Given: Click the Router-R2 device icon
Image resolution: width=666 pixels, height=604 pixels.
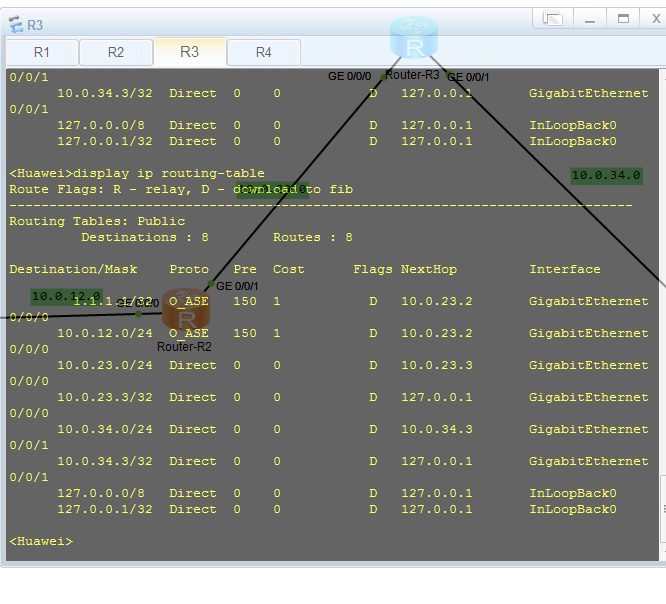Looking at the screenshot, I should 186,309.
